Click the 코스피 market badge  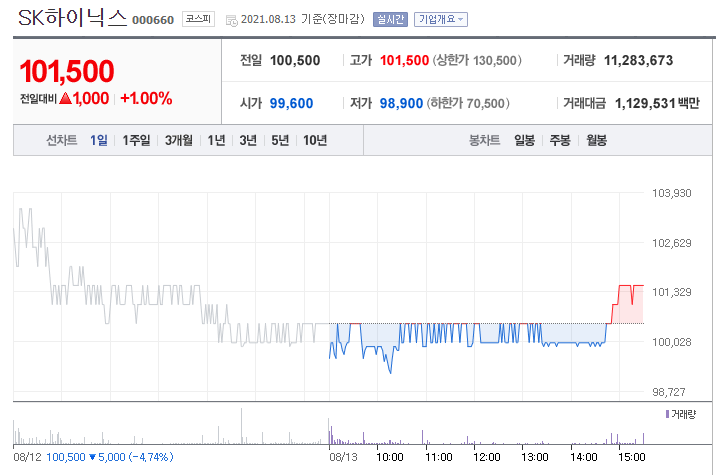198,19
